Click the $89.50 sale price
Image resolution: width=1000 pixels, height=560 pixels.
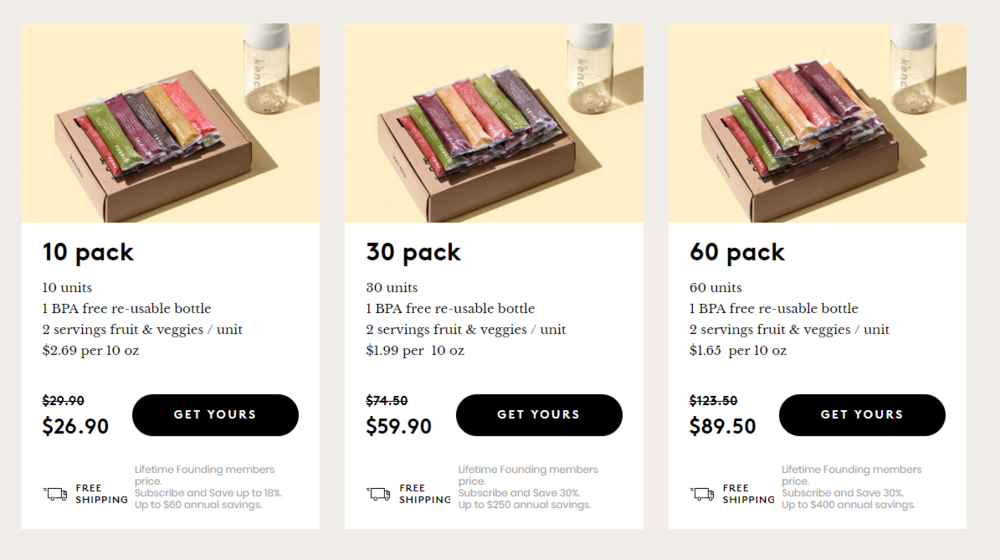tap(723, 427)
